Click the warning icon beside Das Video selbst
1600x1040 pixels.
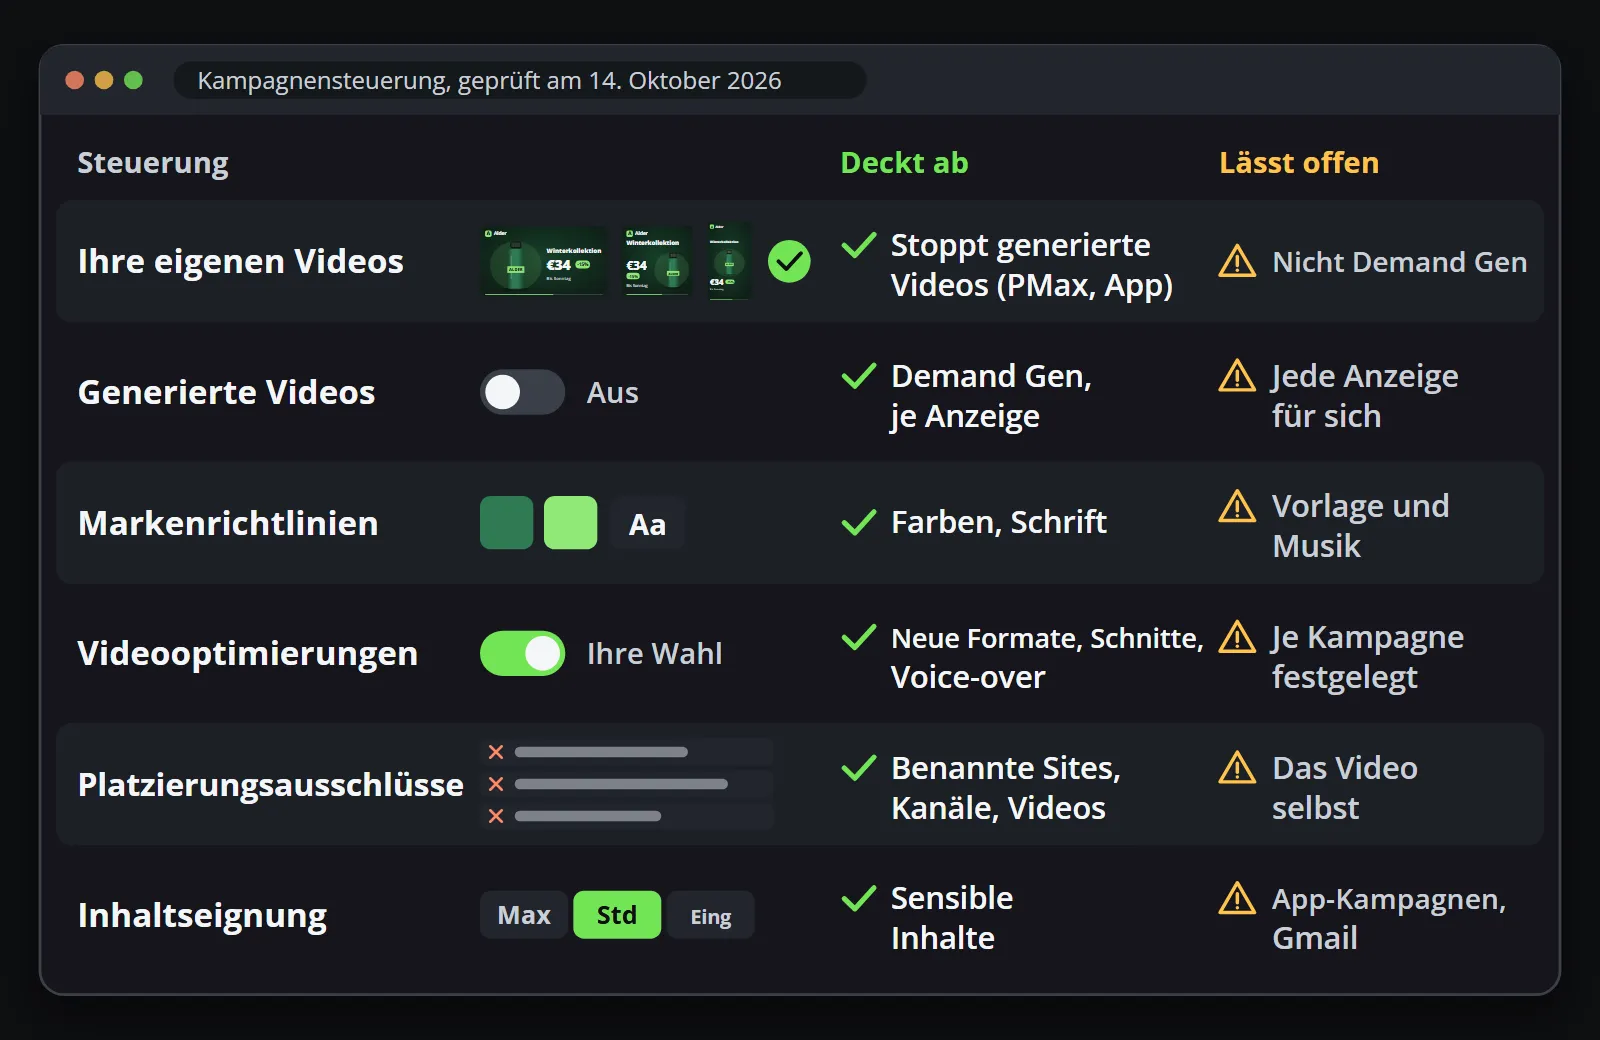[x=1237, y=768]
